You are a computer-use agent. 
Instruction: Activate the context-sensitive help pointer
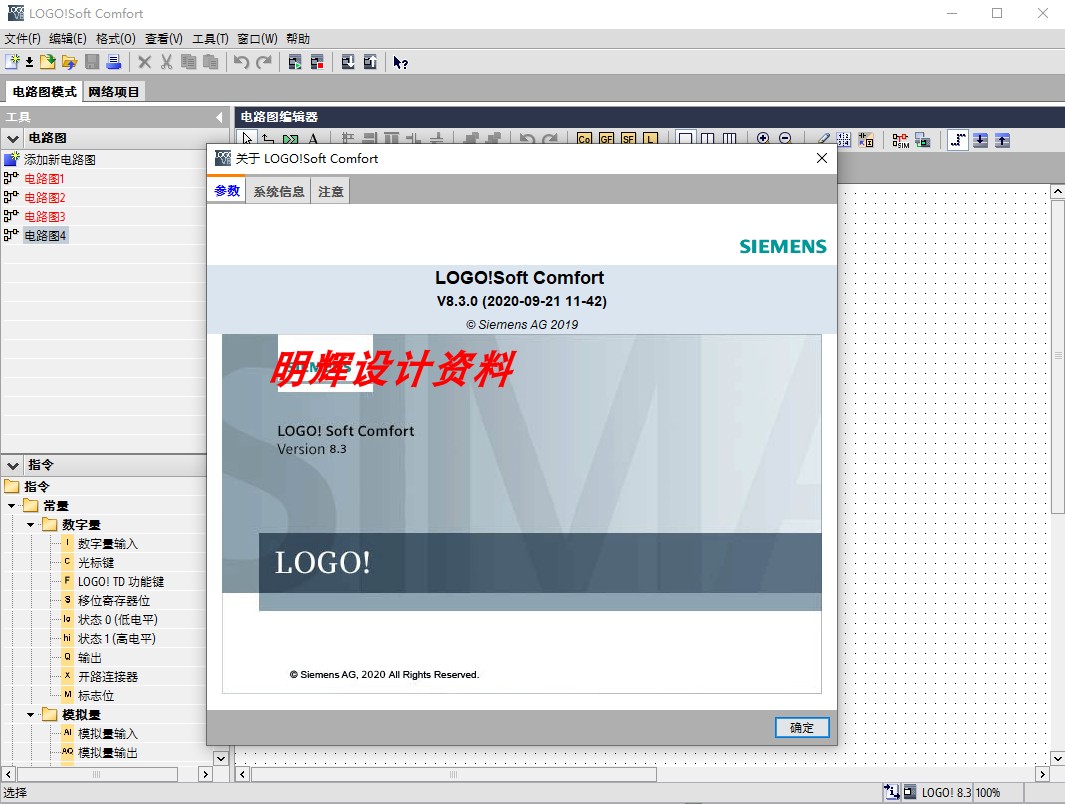pos(401,63)
